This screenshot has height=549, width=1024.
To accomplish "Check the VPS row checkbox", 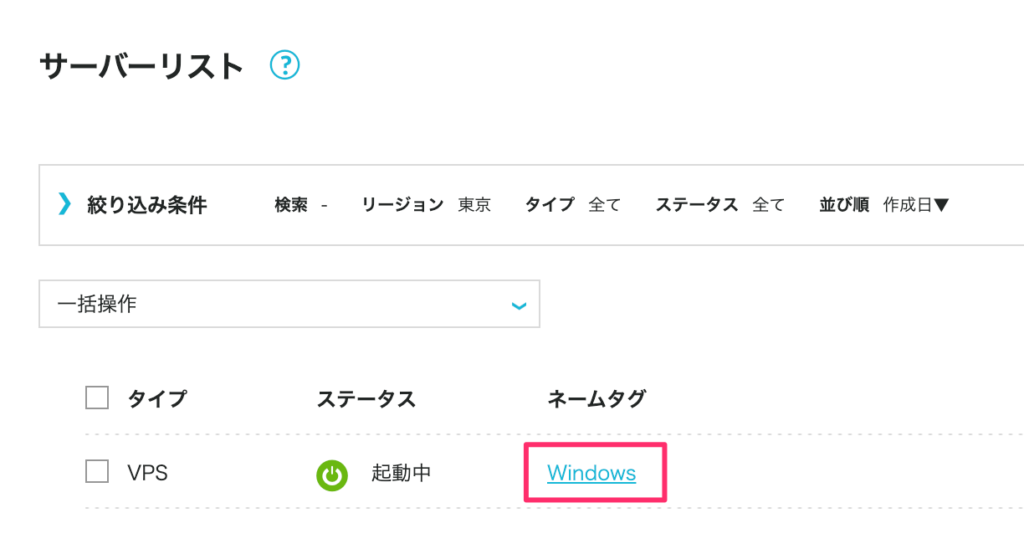I will [97, 471].
